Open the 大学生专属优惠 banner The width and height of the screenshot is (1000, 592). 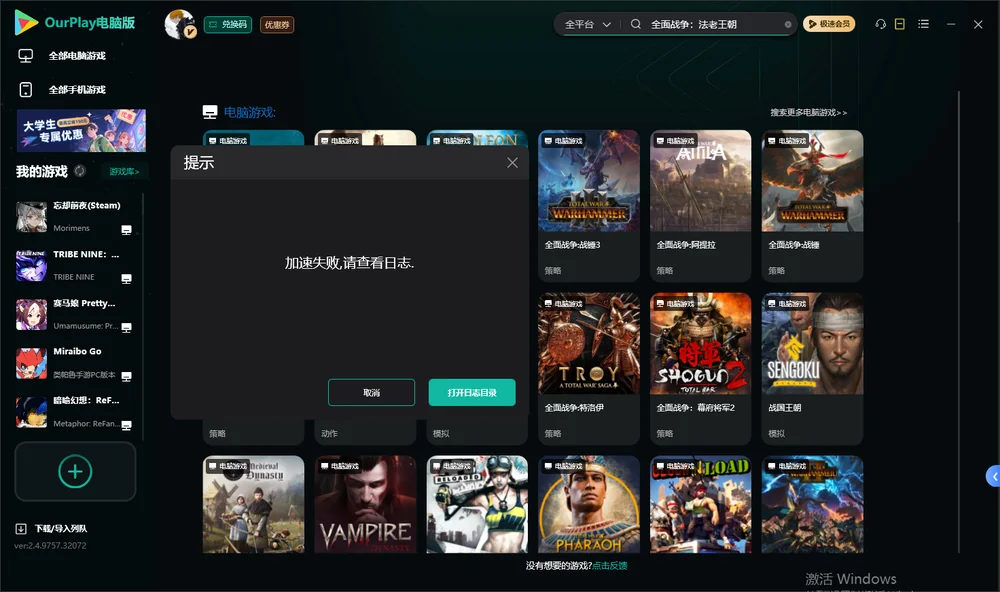tap(81, 130)
